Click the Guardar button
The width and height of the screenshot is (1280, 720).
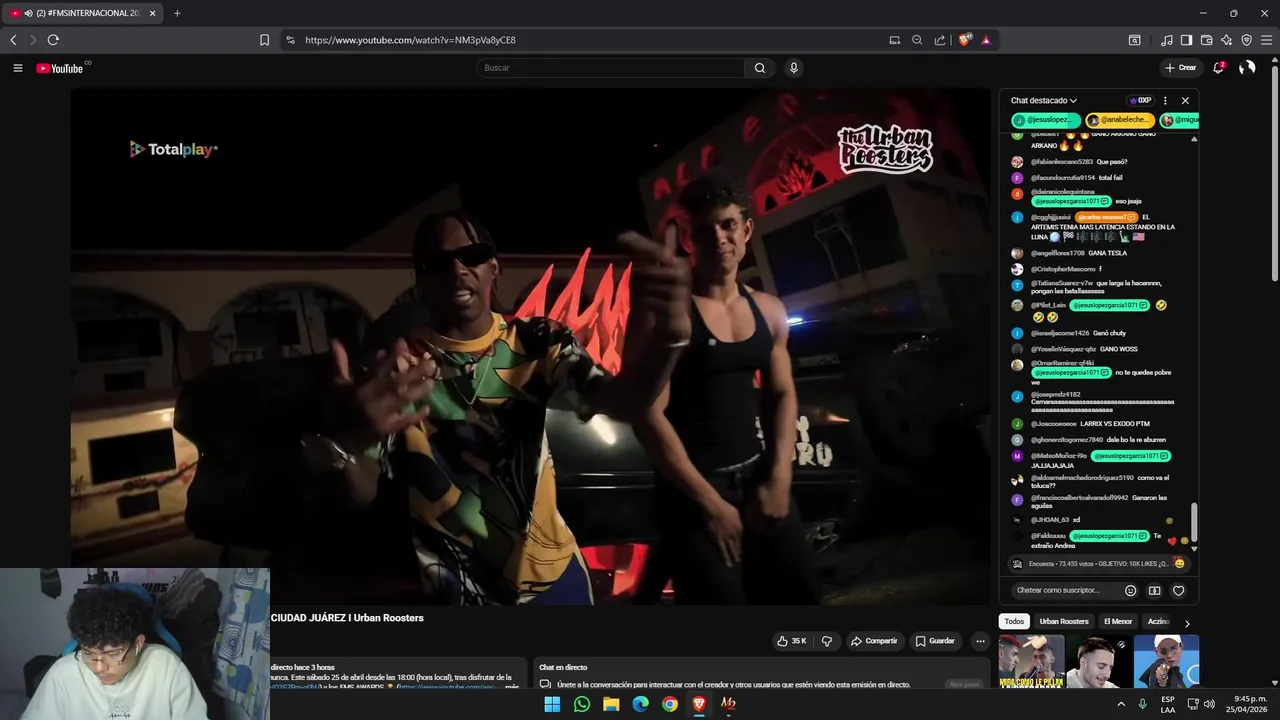(x=935, y=641)
